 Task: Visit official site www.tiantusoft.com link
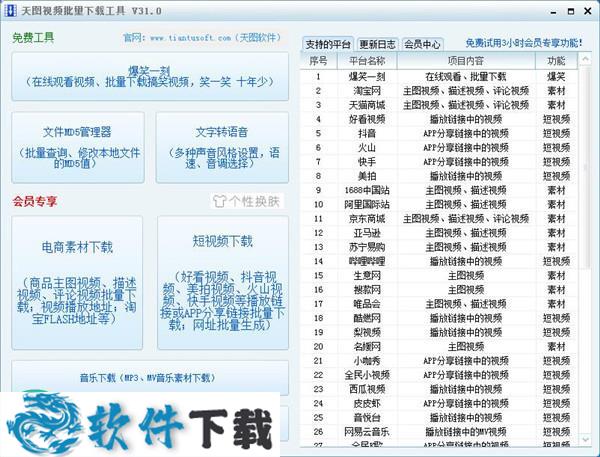(x=190, y=38)
